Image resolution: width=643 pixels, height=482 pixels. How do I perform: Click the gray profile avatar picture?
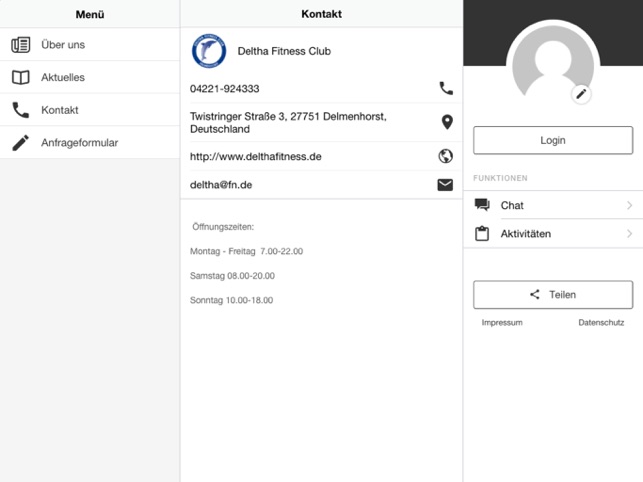553,63
